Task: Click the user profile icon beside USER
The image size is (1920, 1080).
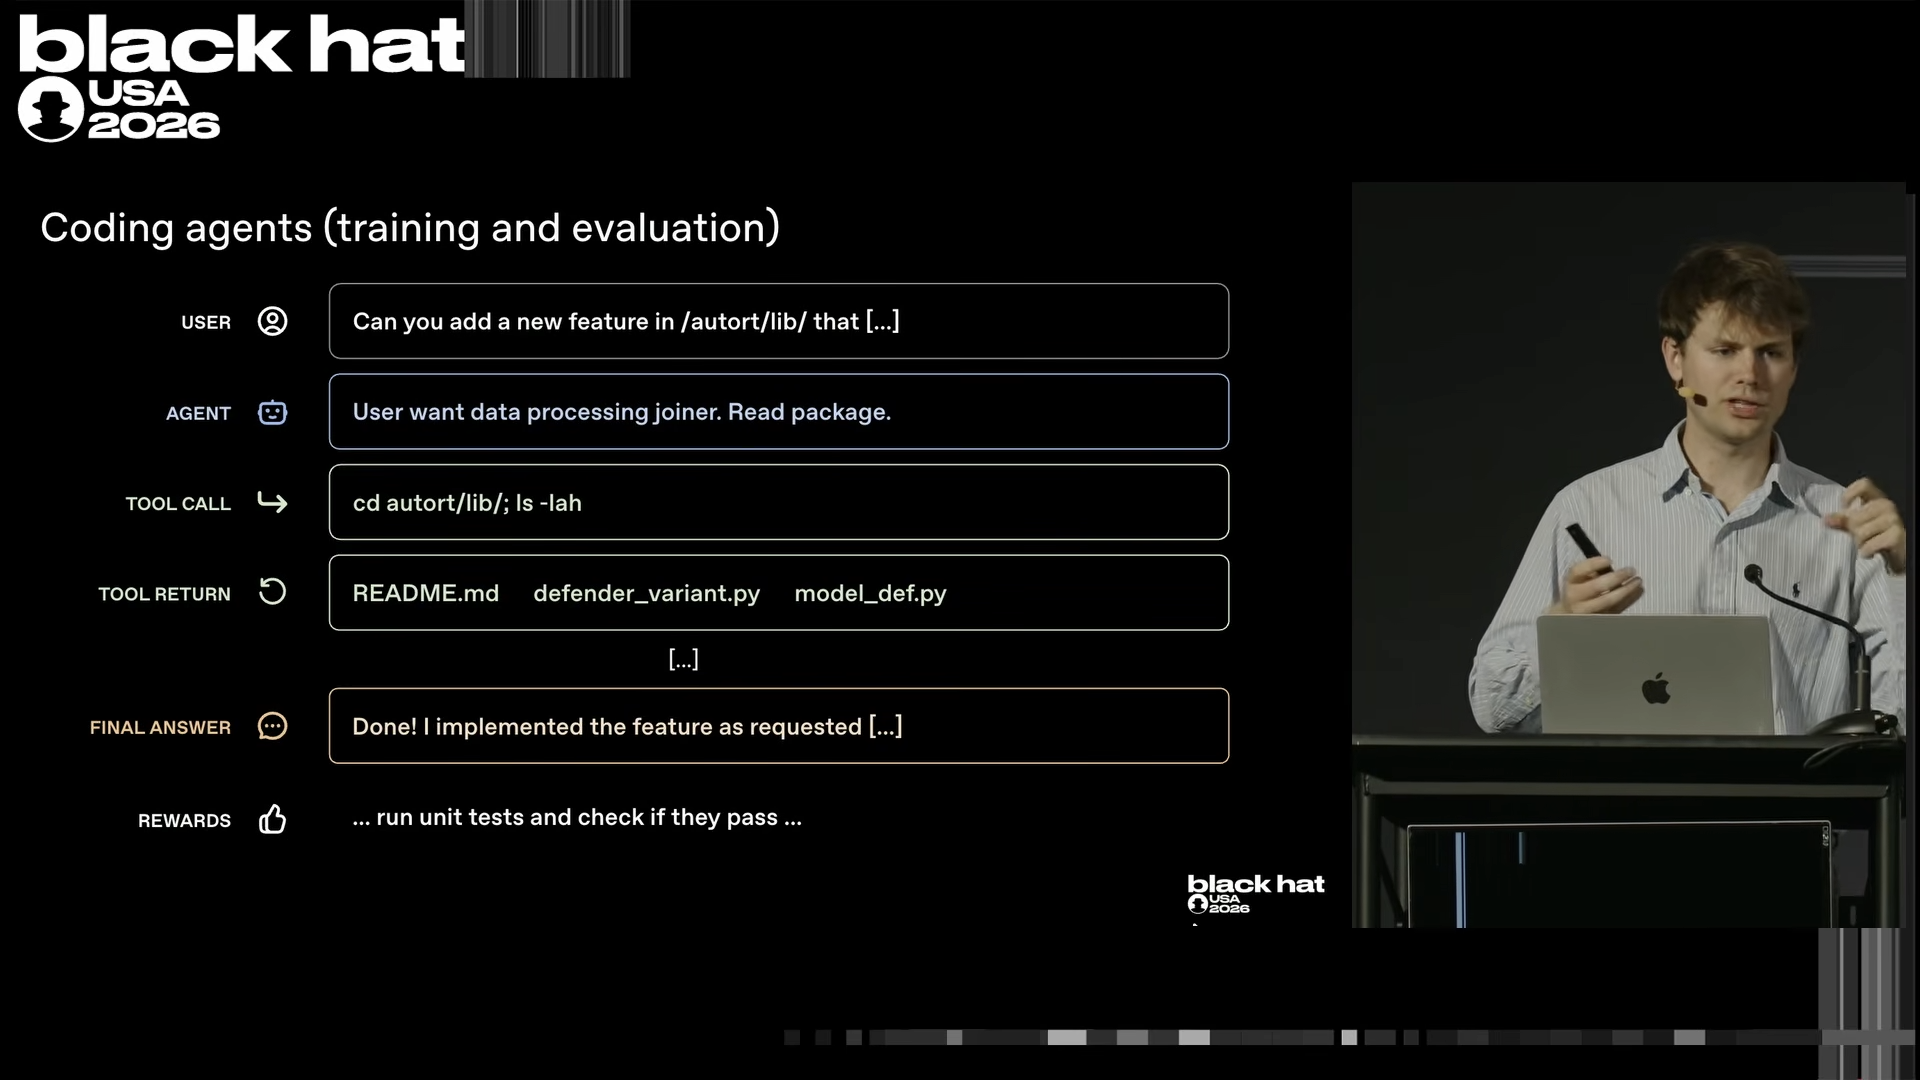Action: click(x=272, y=321)
